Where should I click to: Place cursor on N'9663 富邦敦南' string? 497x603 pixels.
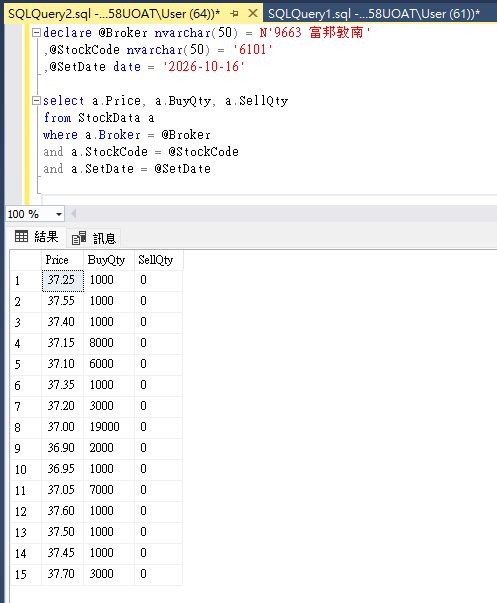[x=315, y=33]
